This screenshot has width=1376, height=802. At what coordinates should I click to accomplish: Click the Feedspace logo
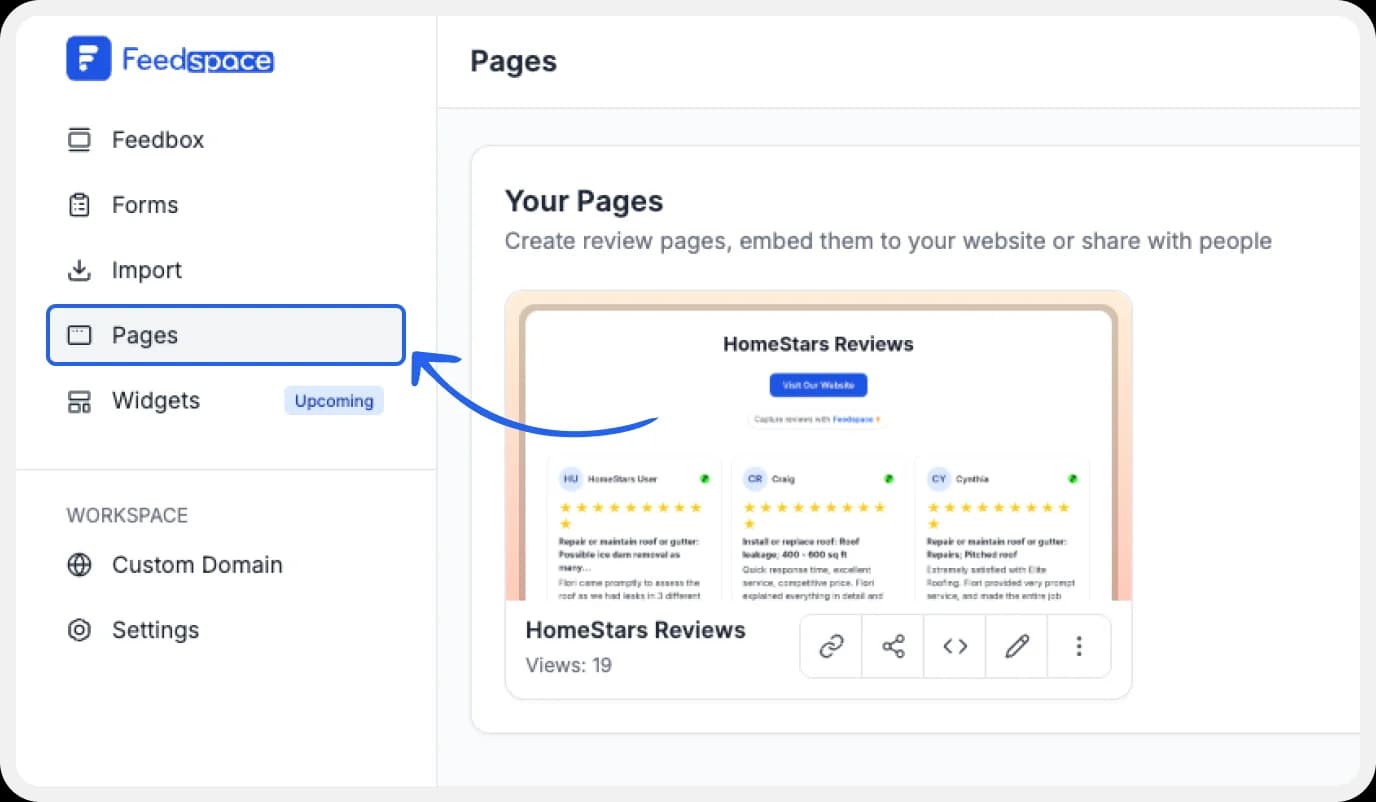[x=169, y=58]
